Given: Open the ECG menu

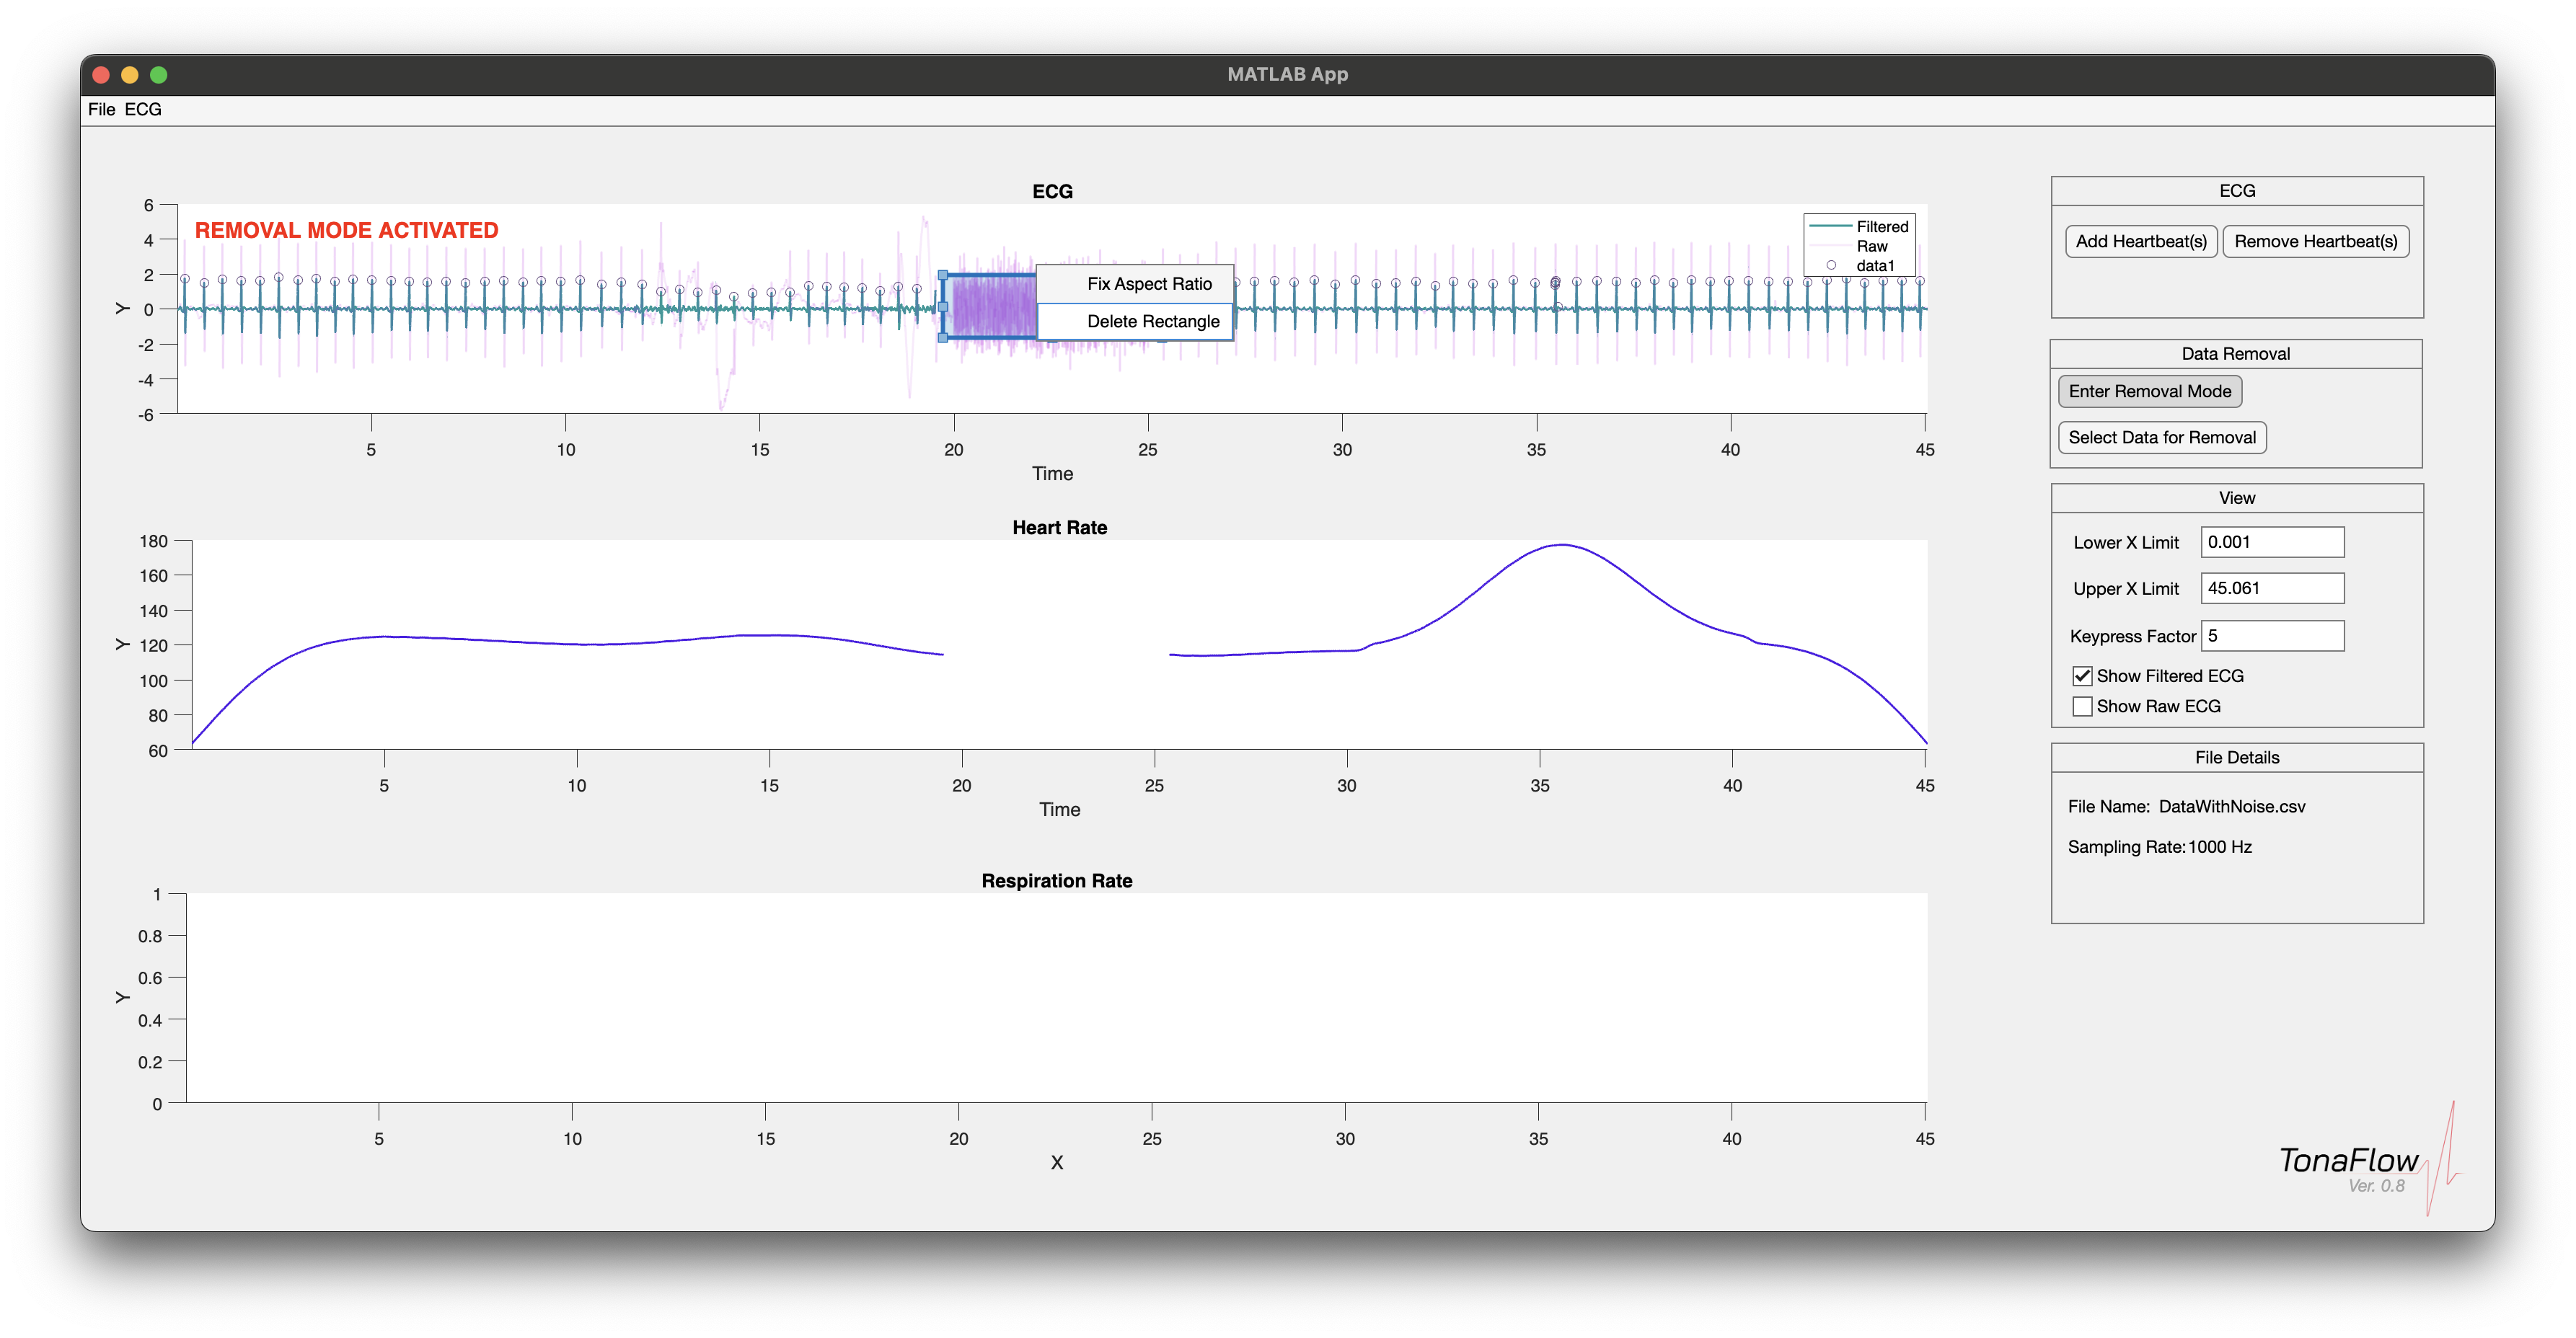Looking at the screenshot, I should (x=143, y=109).
